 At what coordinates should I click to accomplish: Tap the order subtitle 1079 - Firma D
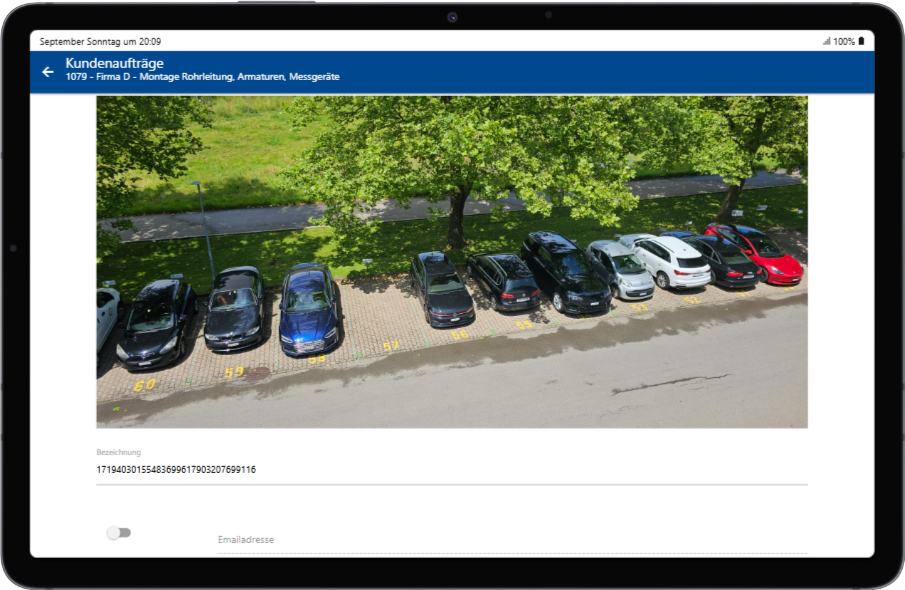(x=202, y=77)
